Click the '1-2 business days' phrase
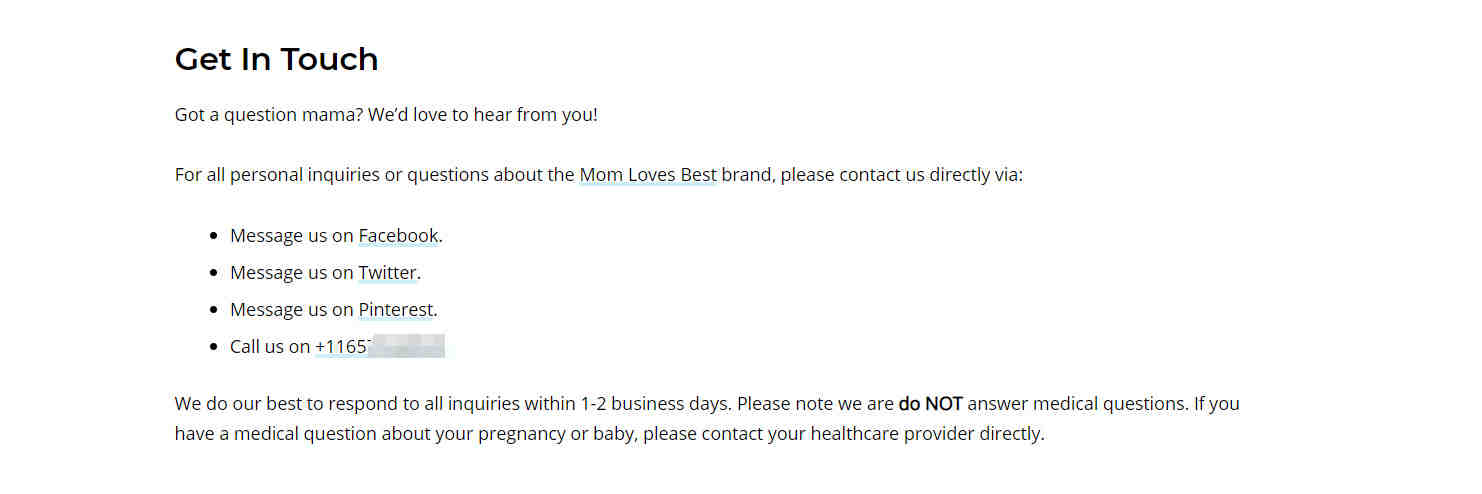1482x494 pixels. [x=654, y=404]
